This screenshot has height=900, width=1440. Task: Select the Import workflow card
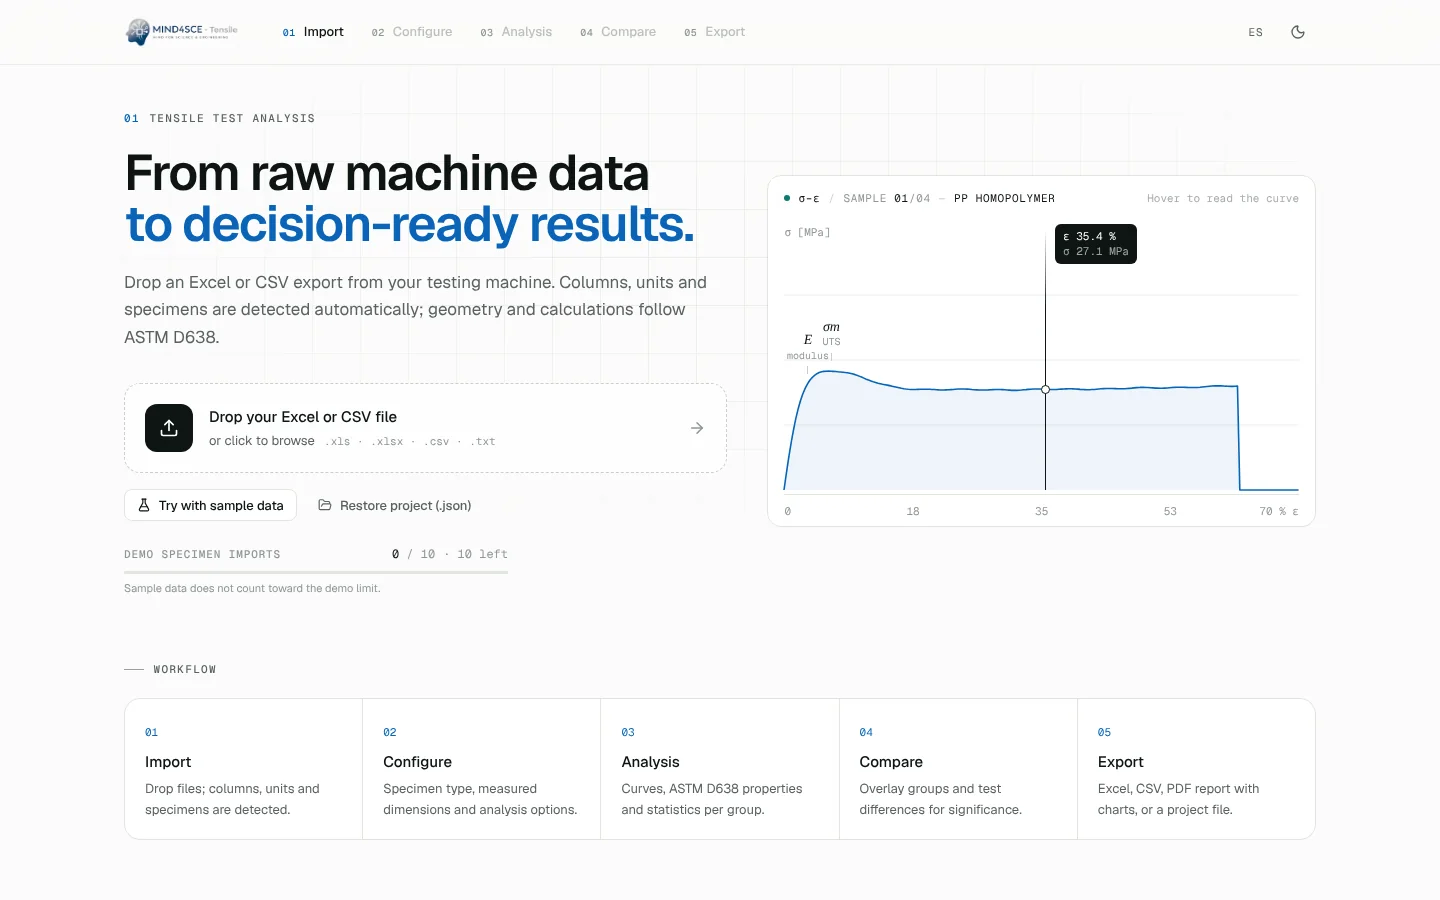tap(244, 769)
